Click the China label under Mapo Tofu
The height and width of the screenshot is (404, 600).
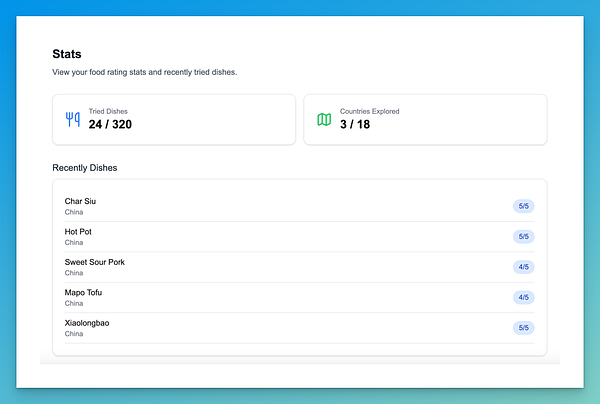pyautogui.click(x=74, y=303)
